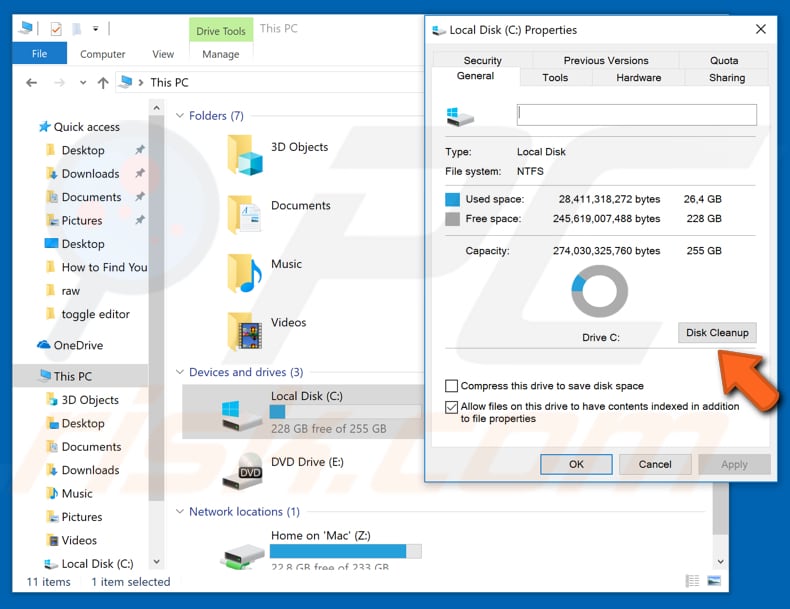Viewport: 790px width, 609px height.
Task: Open the Manage ribbon tab
Action: (221, 54)
